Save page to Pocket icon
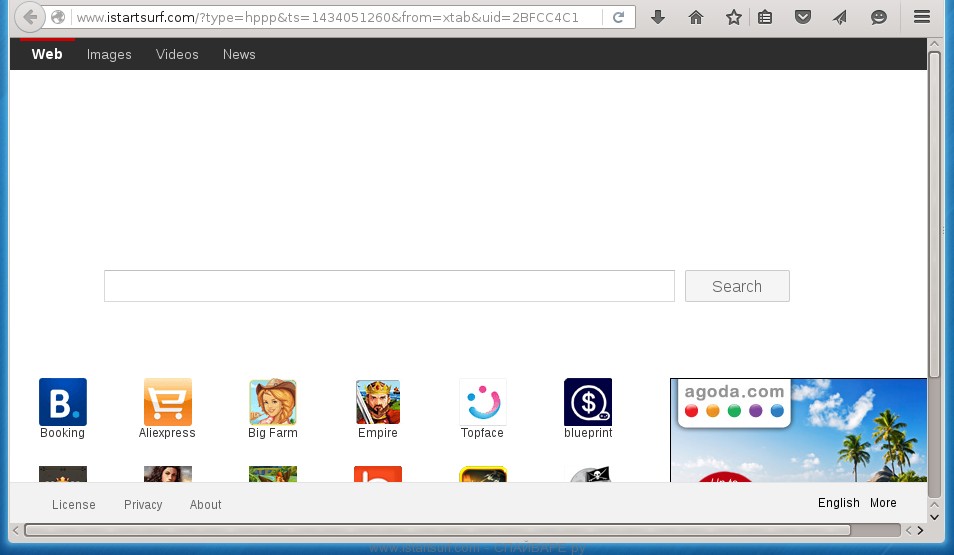Screen dimensions: 954x555 tap(803, 17)
